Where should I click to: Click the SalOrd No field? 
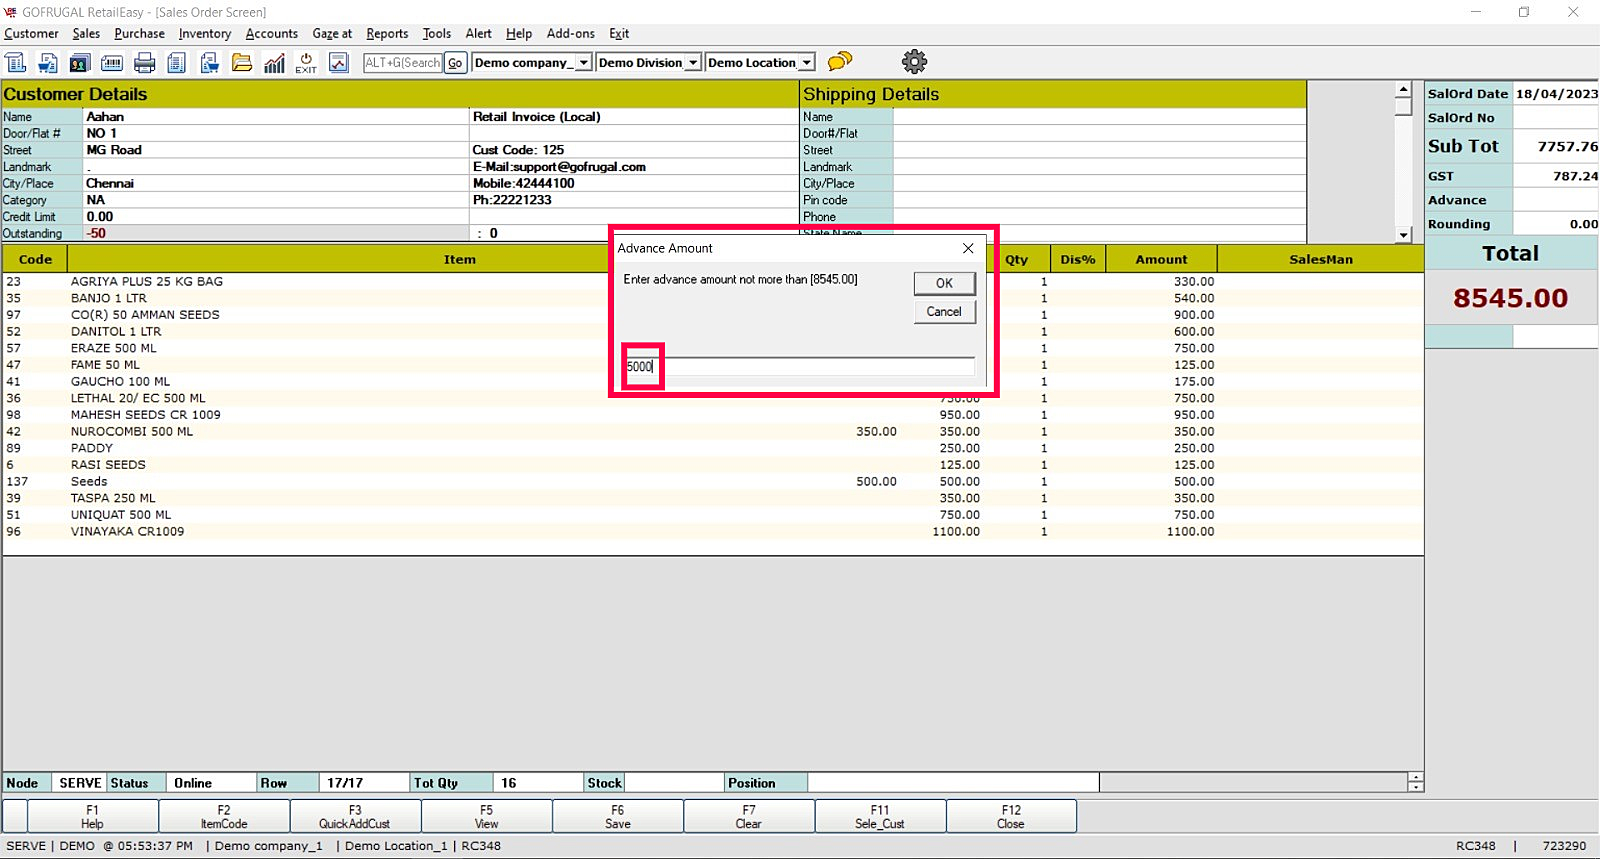pyautogui.click(x=1556, y=118)
